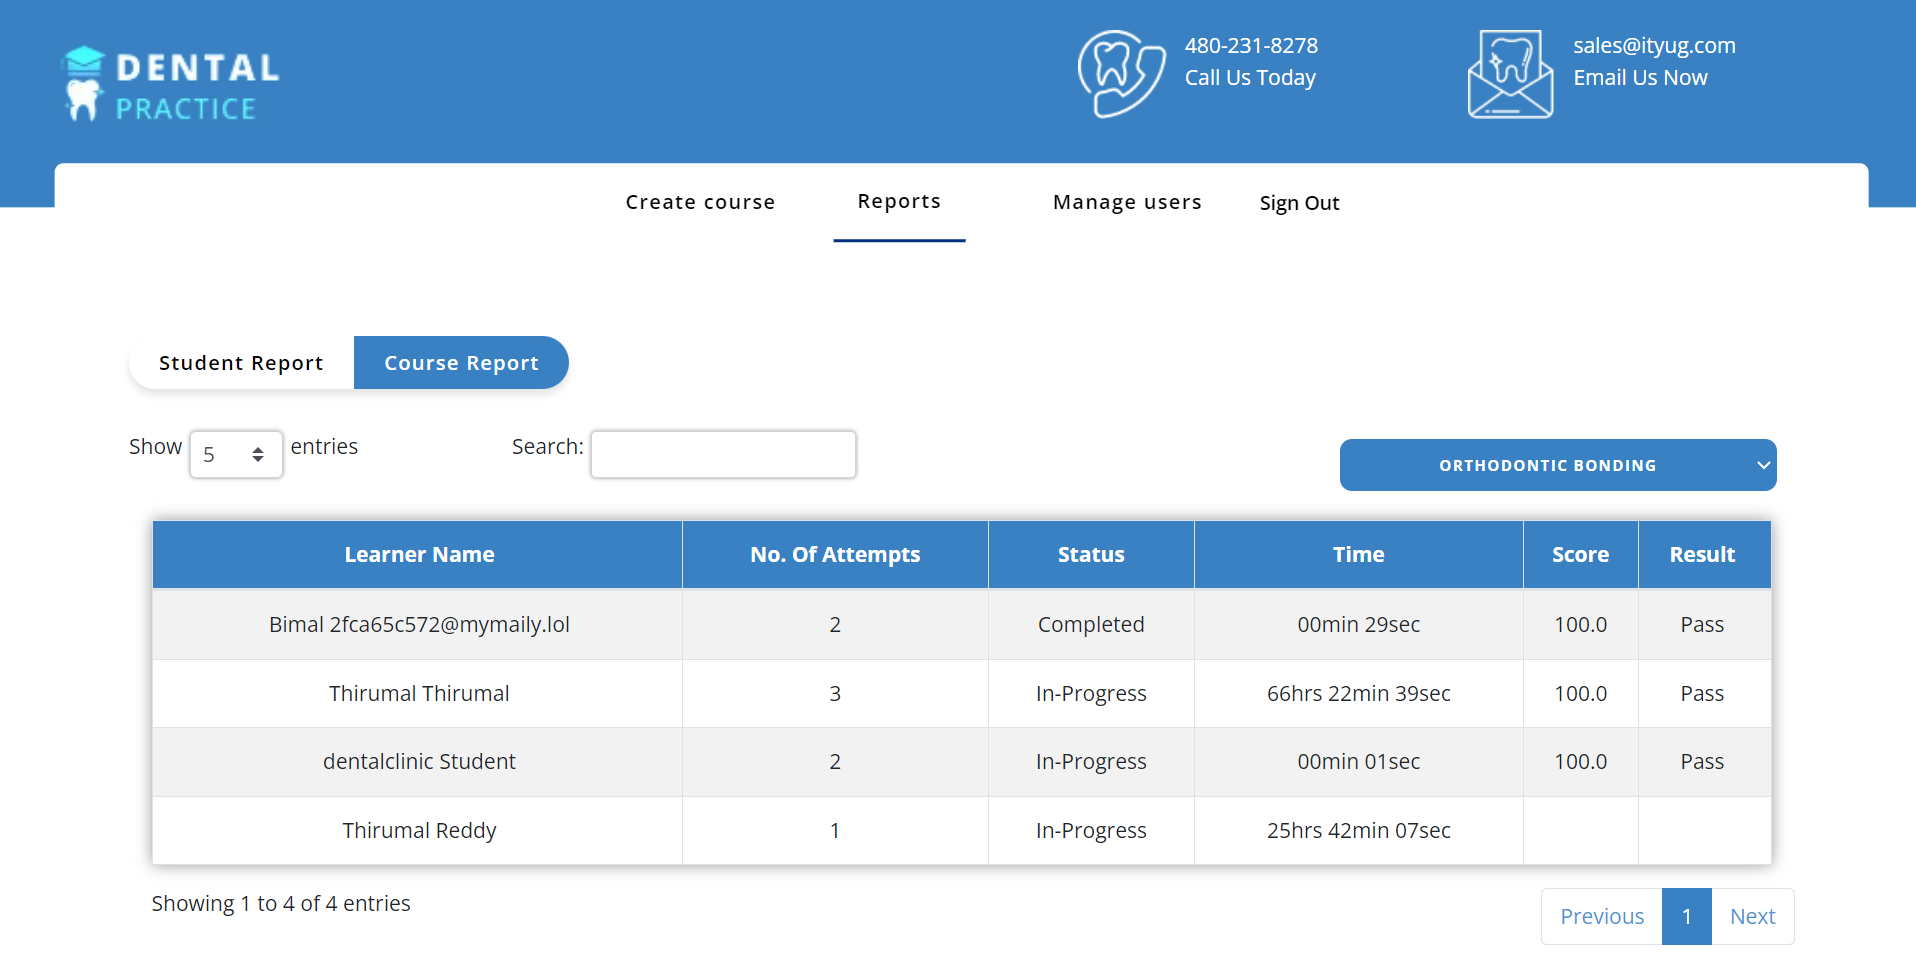Click the tooth envelope email icon
Image resolution: width=1916 pixels, height=980 pixels.
(x=1510, y=74)
